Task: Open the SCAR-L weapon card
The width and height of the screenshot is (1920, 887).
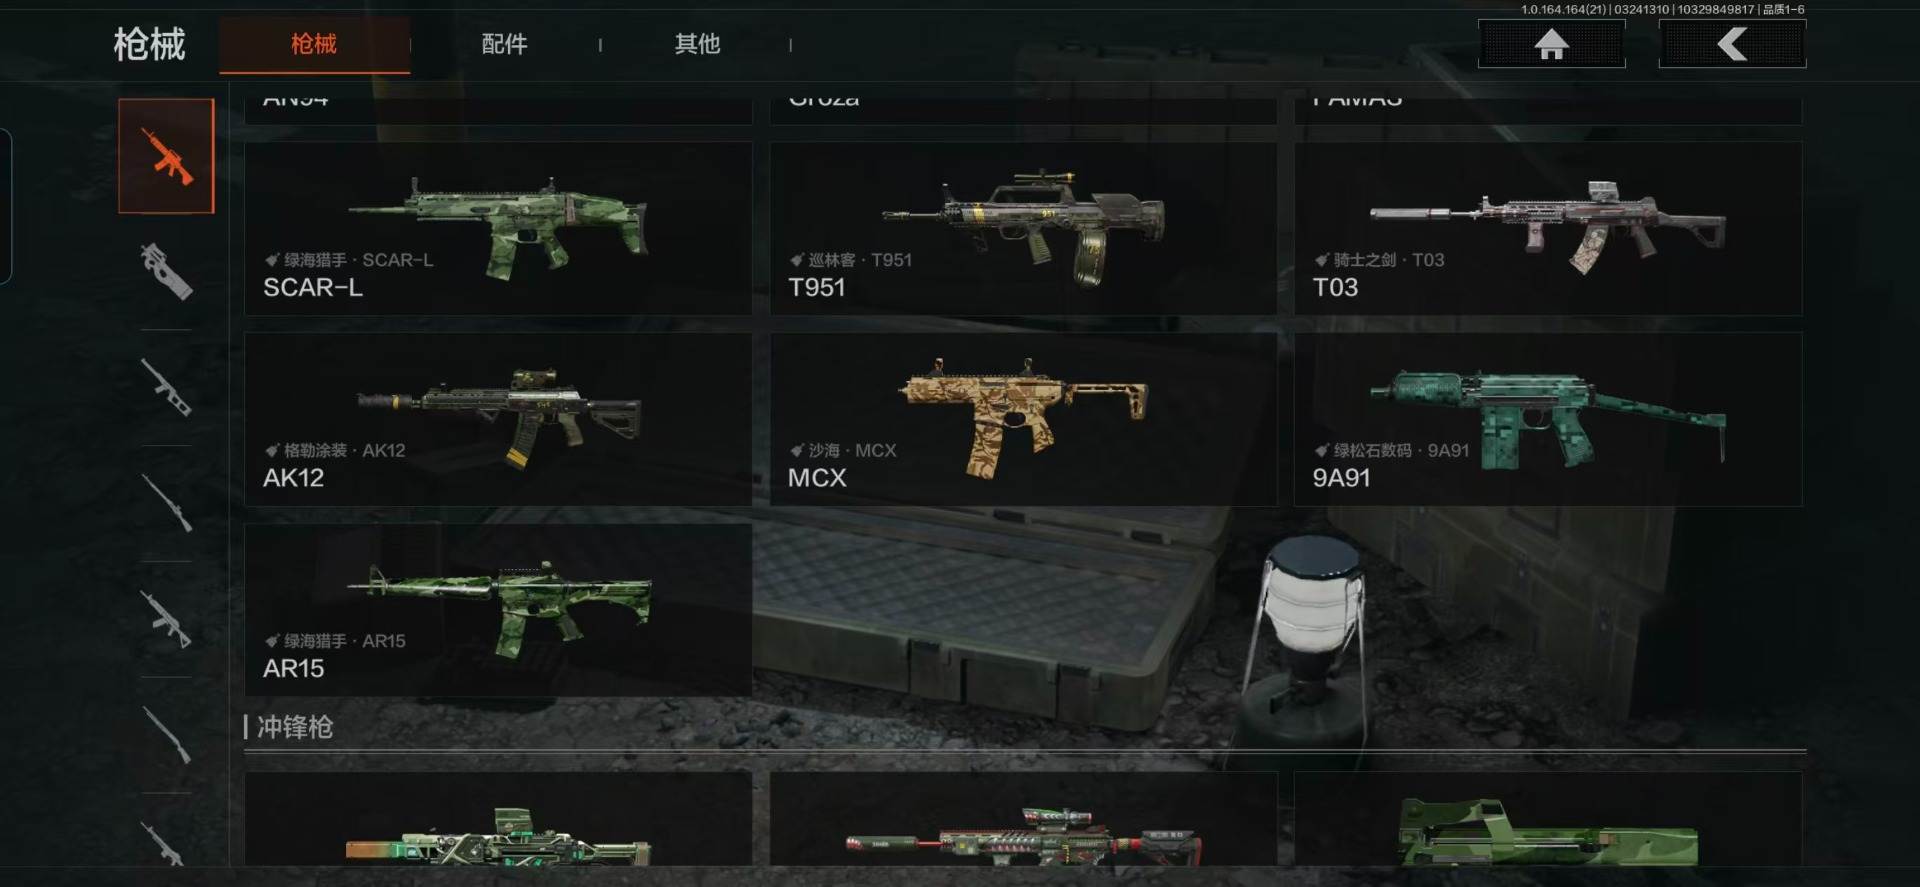Action: coord(498,229)
